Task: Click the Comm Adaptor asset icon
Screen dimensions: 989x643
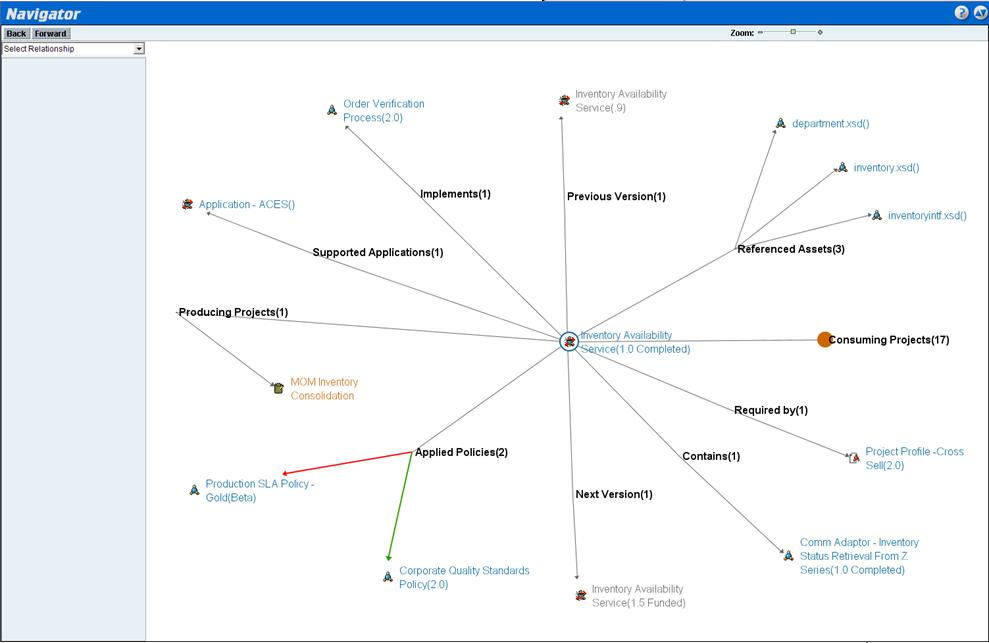Action: tap(788, 555)
